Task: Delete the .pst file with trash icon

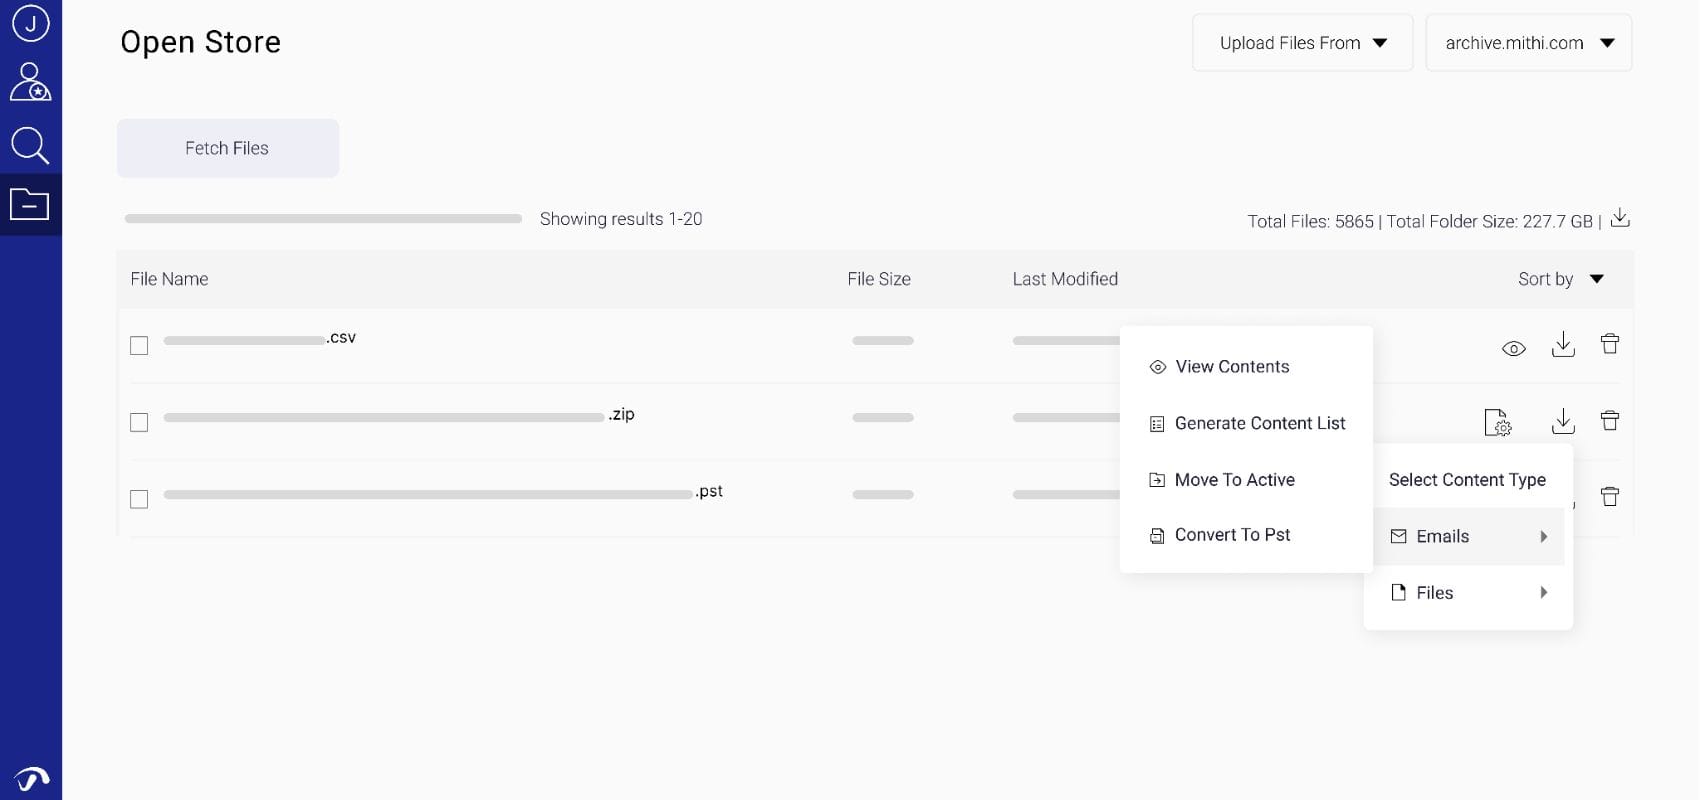Action: (1609, 497)
